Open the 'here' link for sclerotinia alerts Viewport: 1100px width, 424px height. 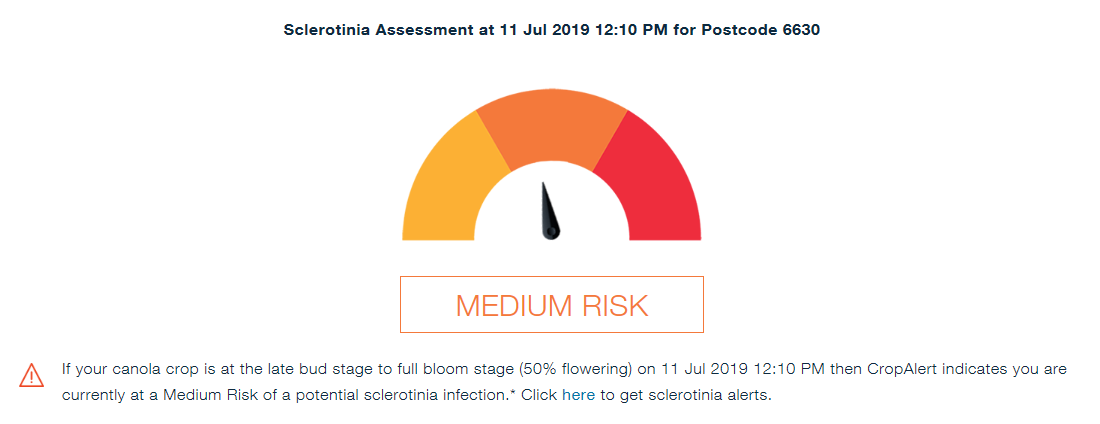tap(578, 395)
